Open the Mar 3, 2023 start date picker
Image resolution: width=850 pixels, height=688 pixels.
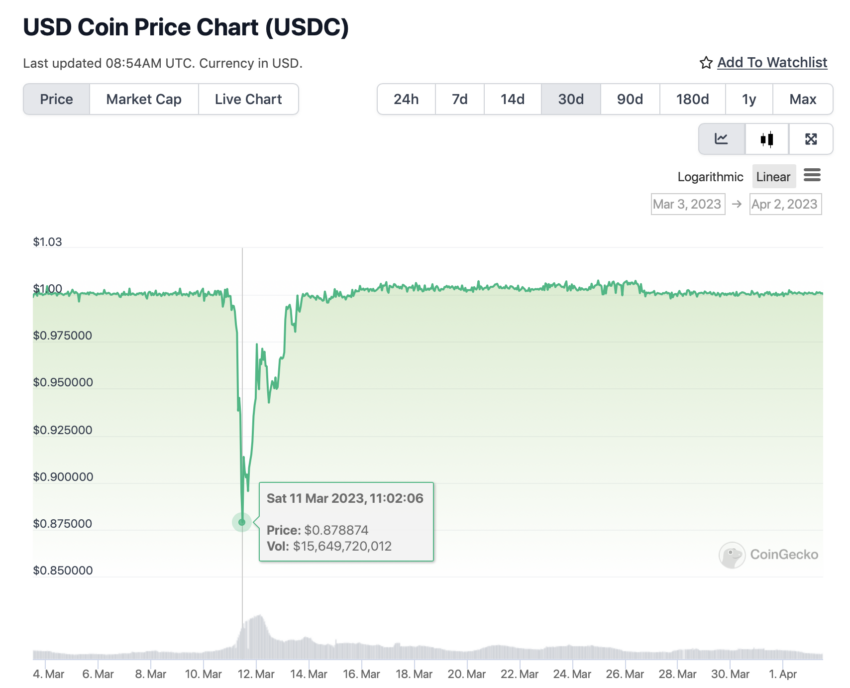688,204
